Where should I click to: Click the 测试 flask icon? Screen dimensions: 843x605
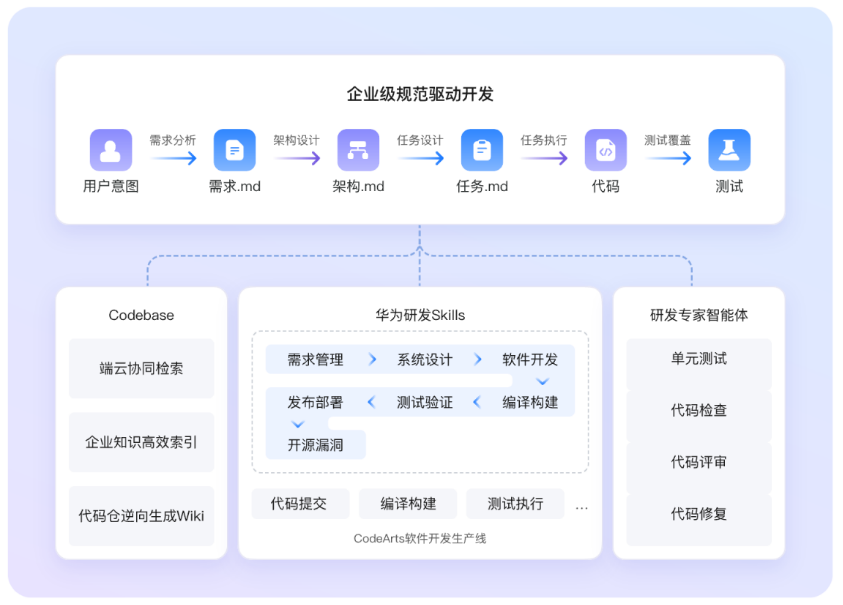[x=729, y=150]
